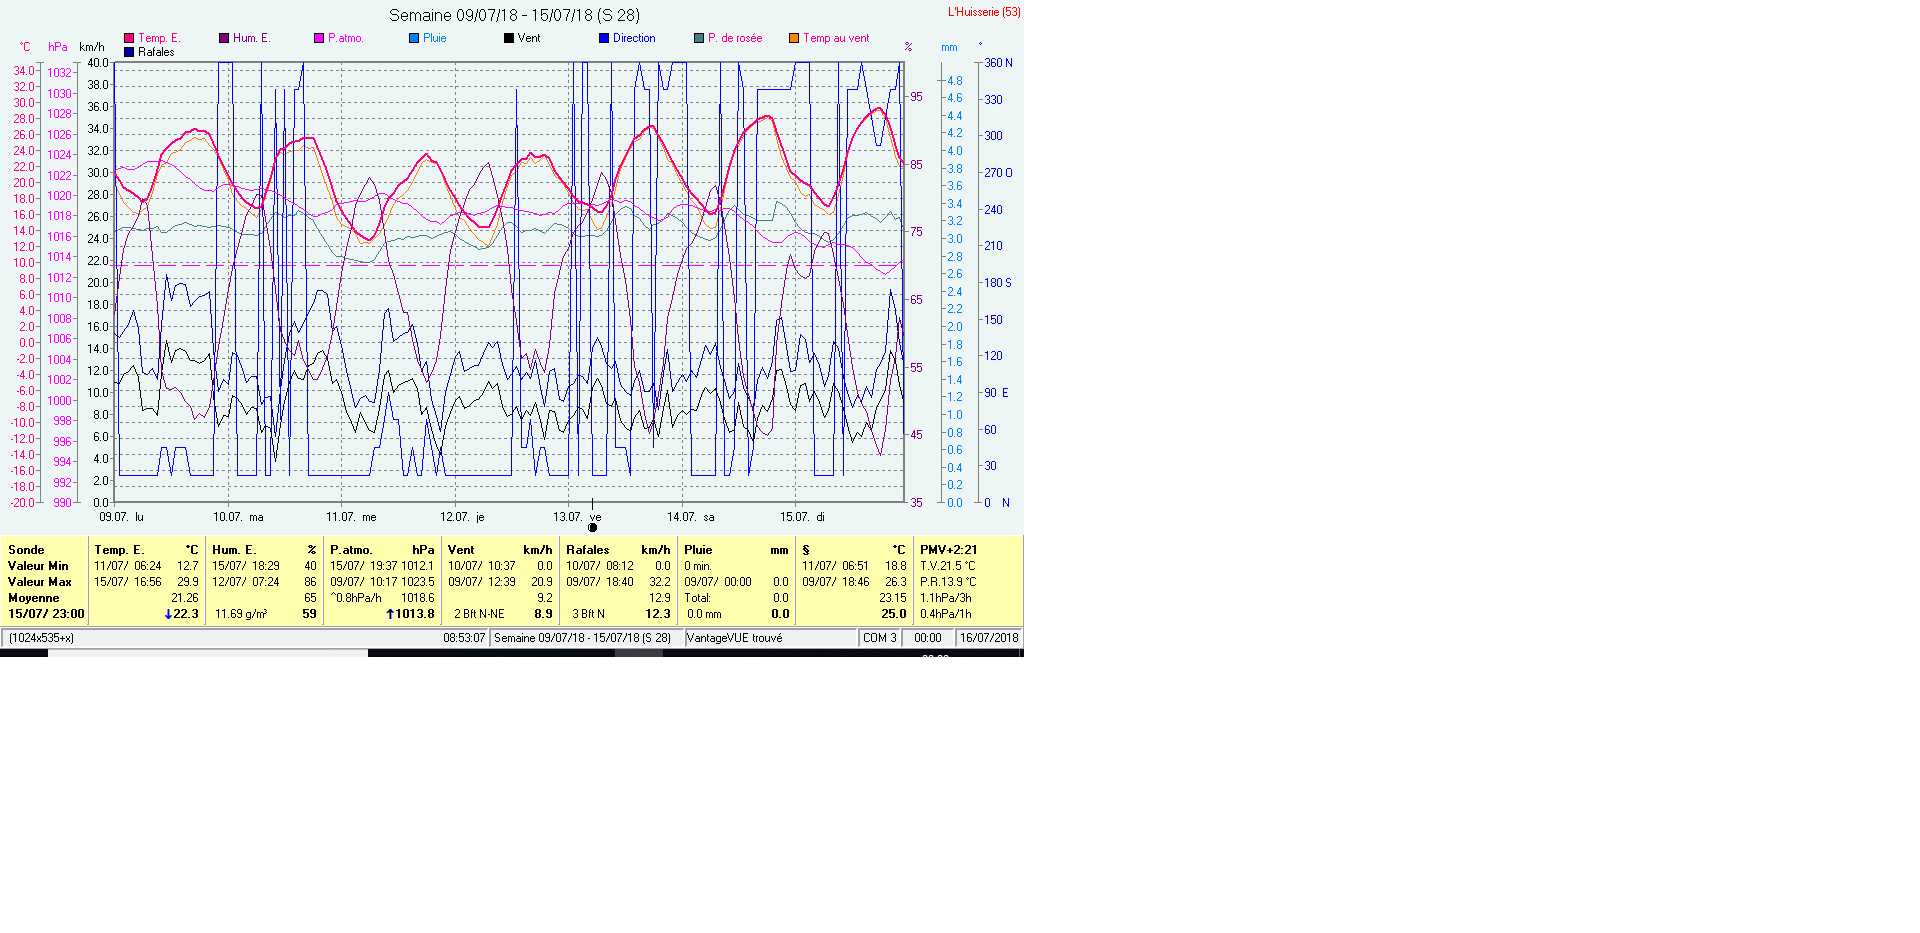Click the purple Hum. E. legend swatch
Image resolution: width=1920 pixels, height=933 pixels.
point(224,38)
